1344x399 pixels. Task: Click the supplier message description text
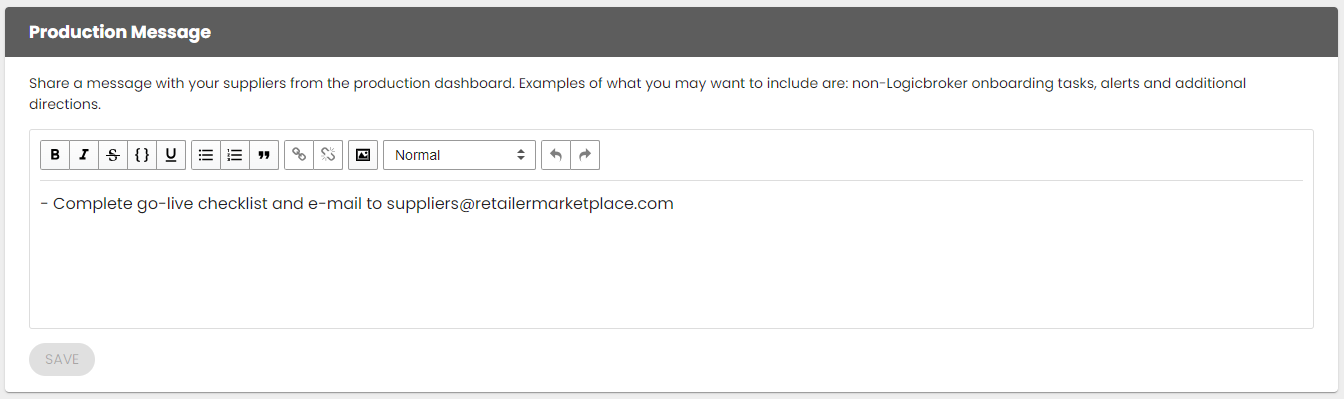637,93
